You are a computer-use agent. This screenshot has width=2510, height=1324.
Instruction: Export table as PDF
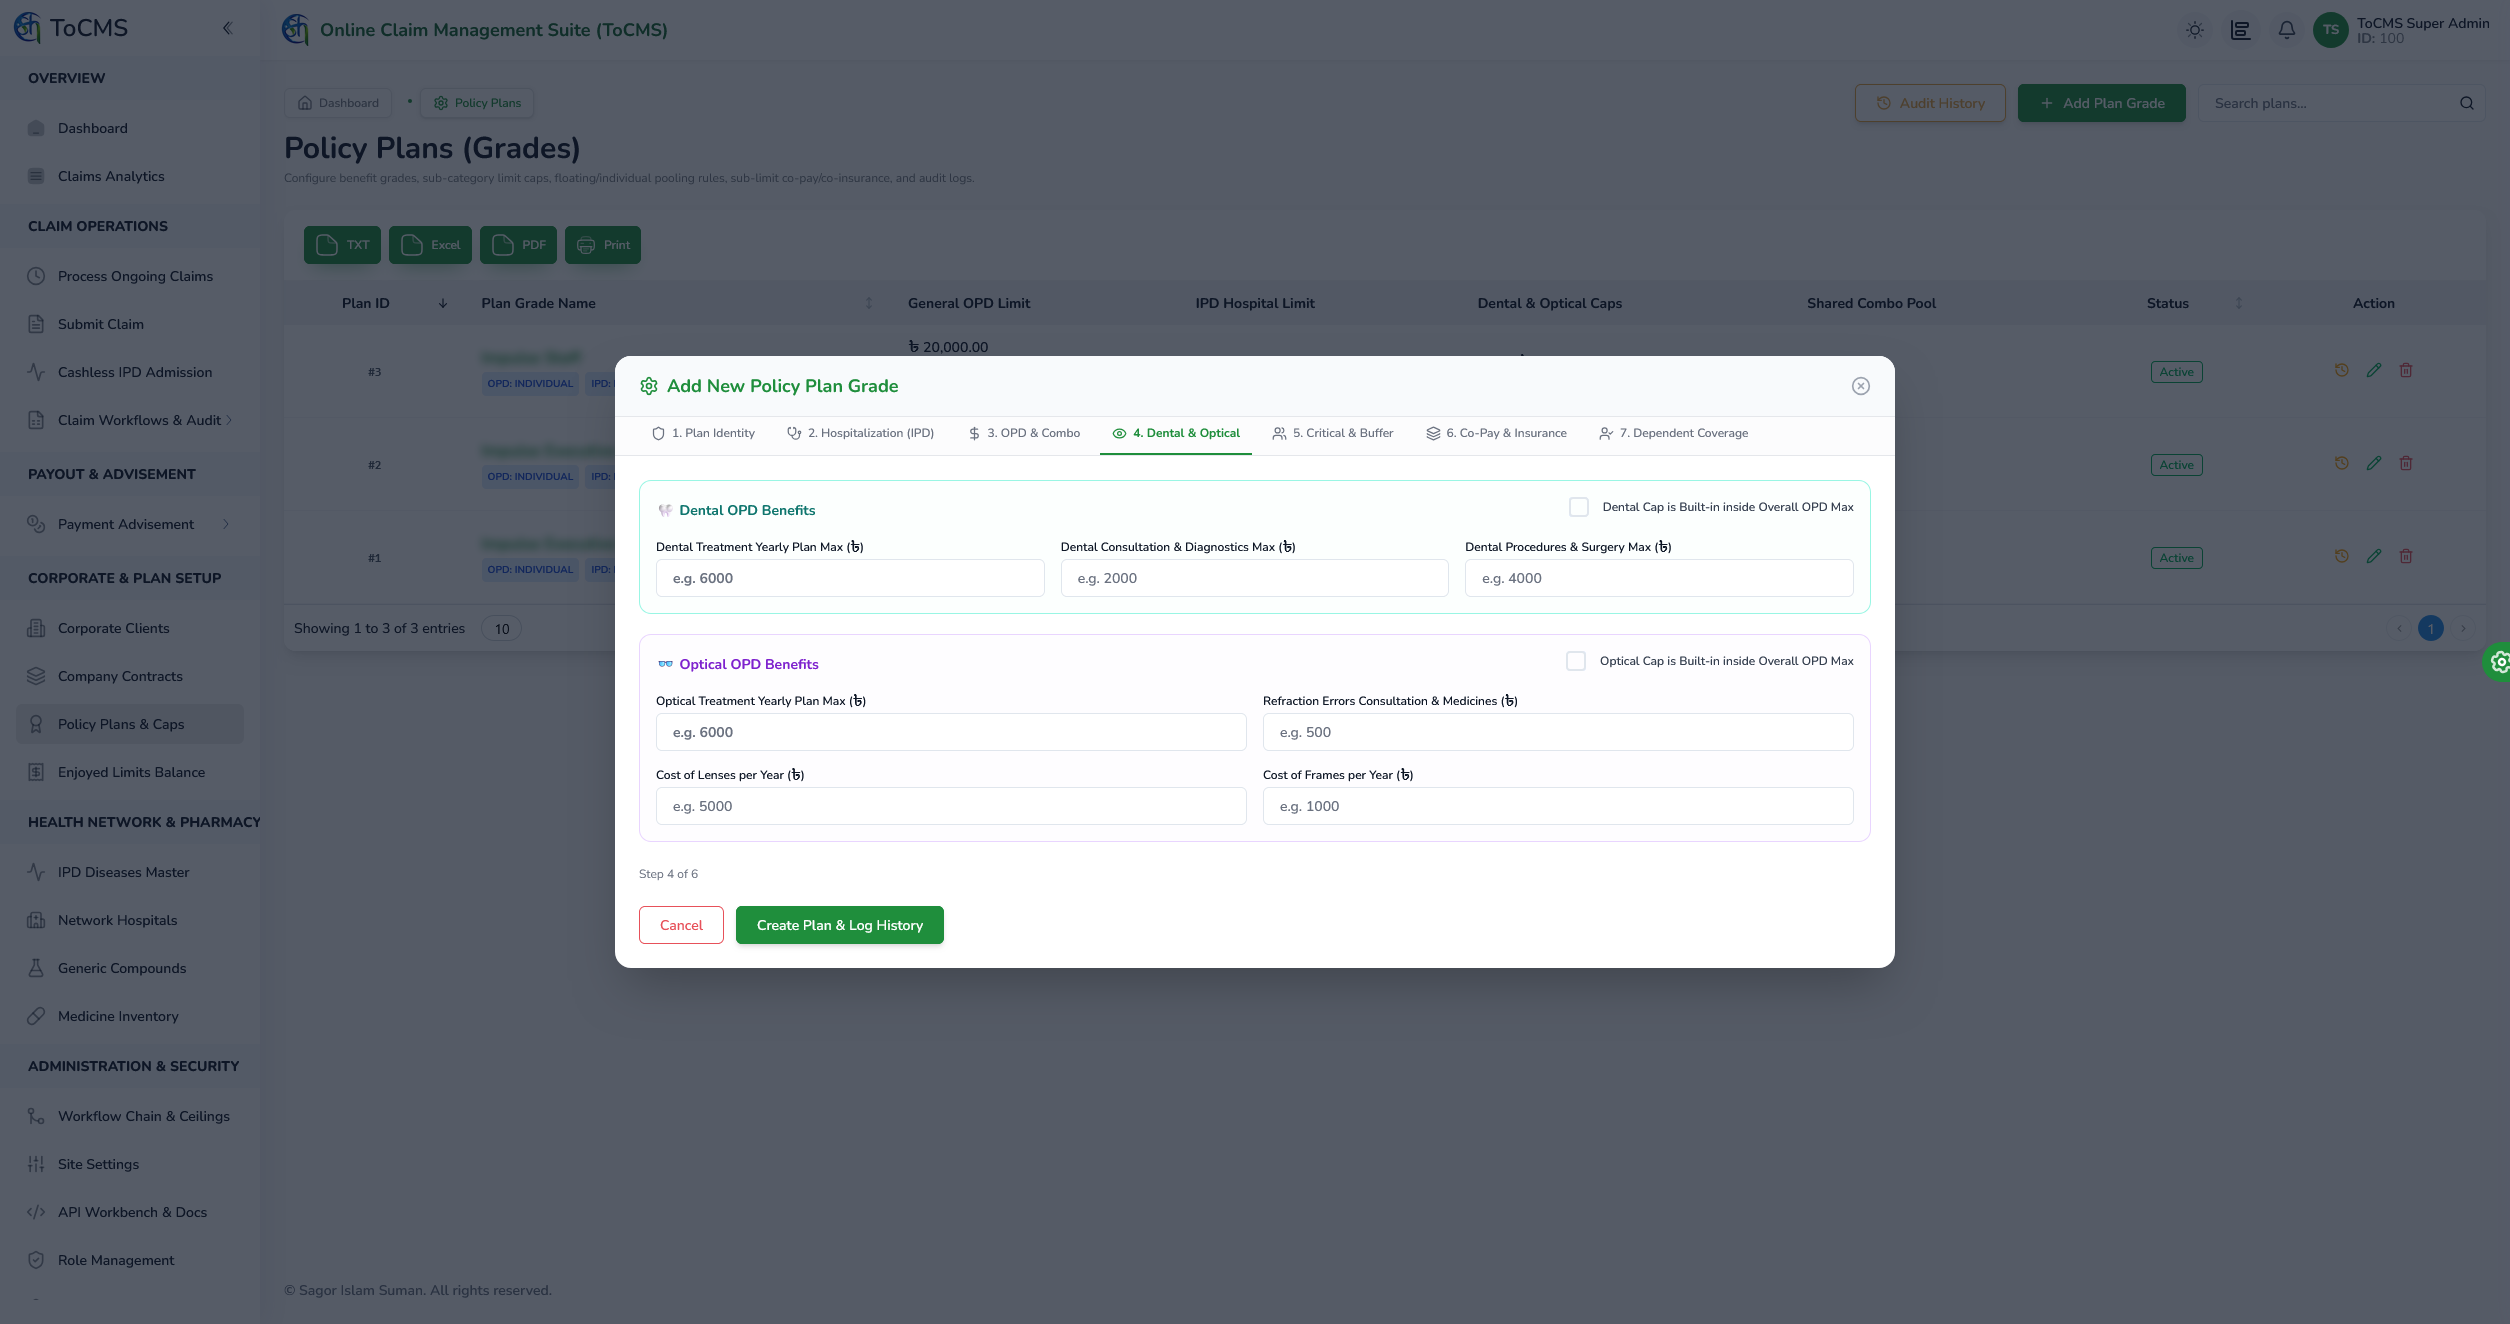coord(518,245)
